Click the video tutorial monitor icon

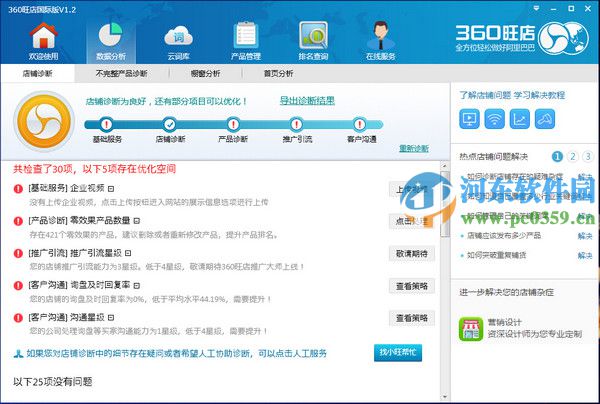point(469,119)
